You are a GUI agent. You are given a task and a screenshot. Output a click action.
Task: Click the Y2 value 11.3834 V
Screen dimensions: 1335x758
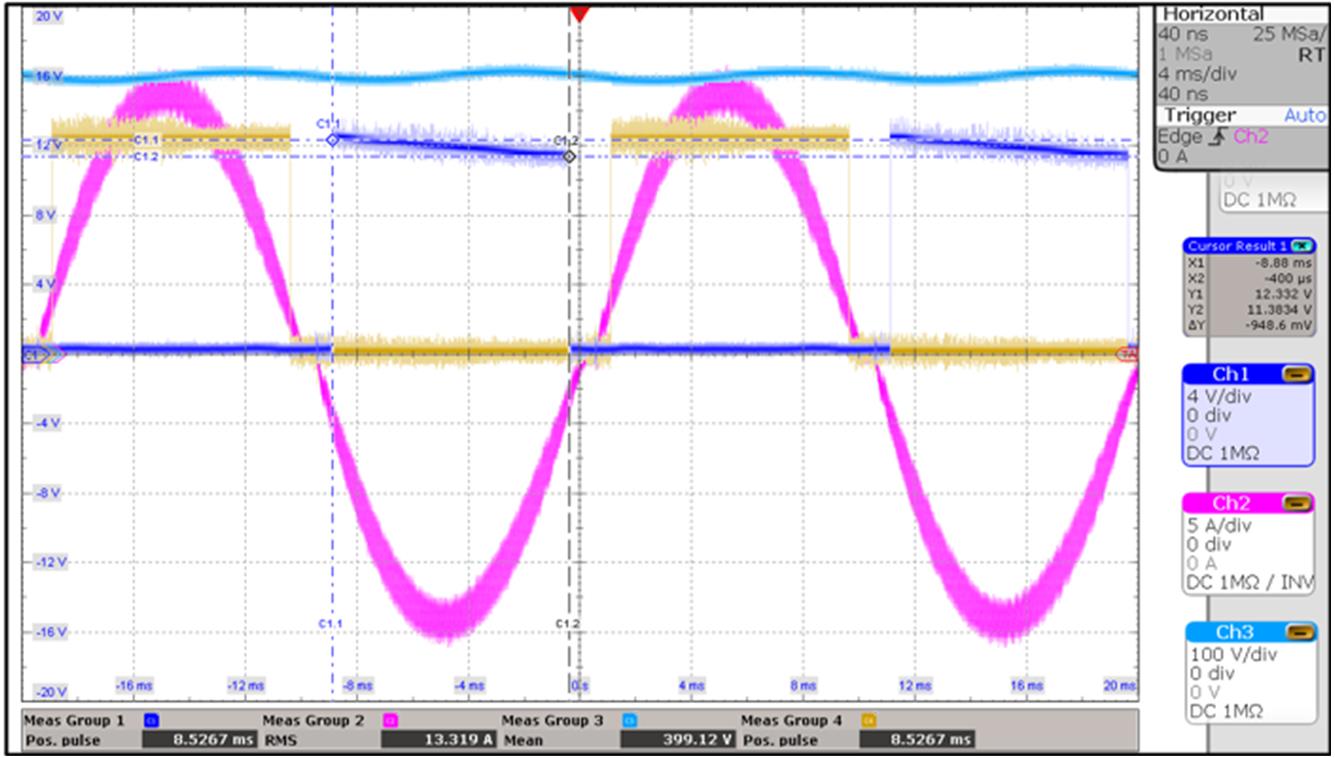tap(1281, 312)
